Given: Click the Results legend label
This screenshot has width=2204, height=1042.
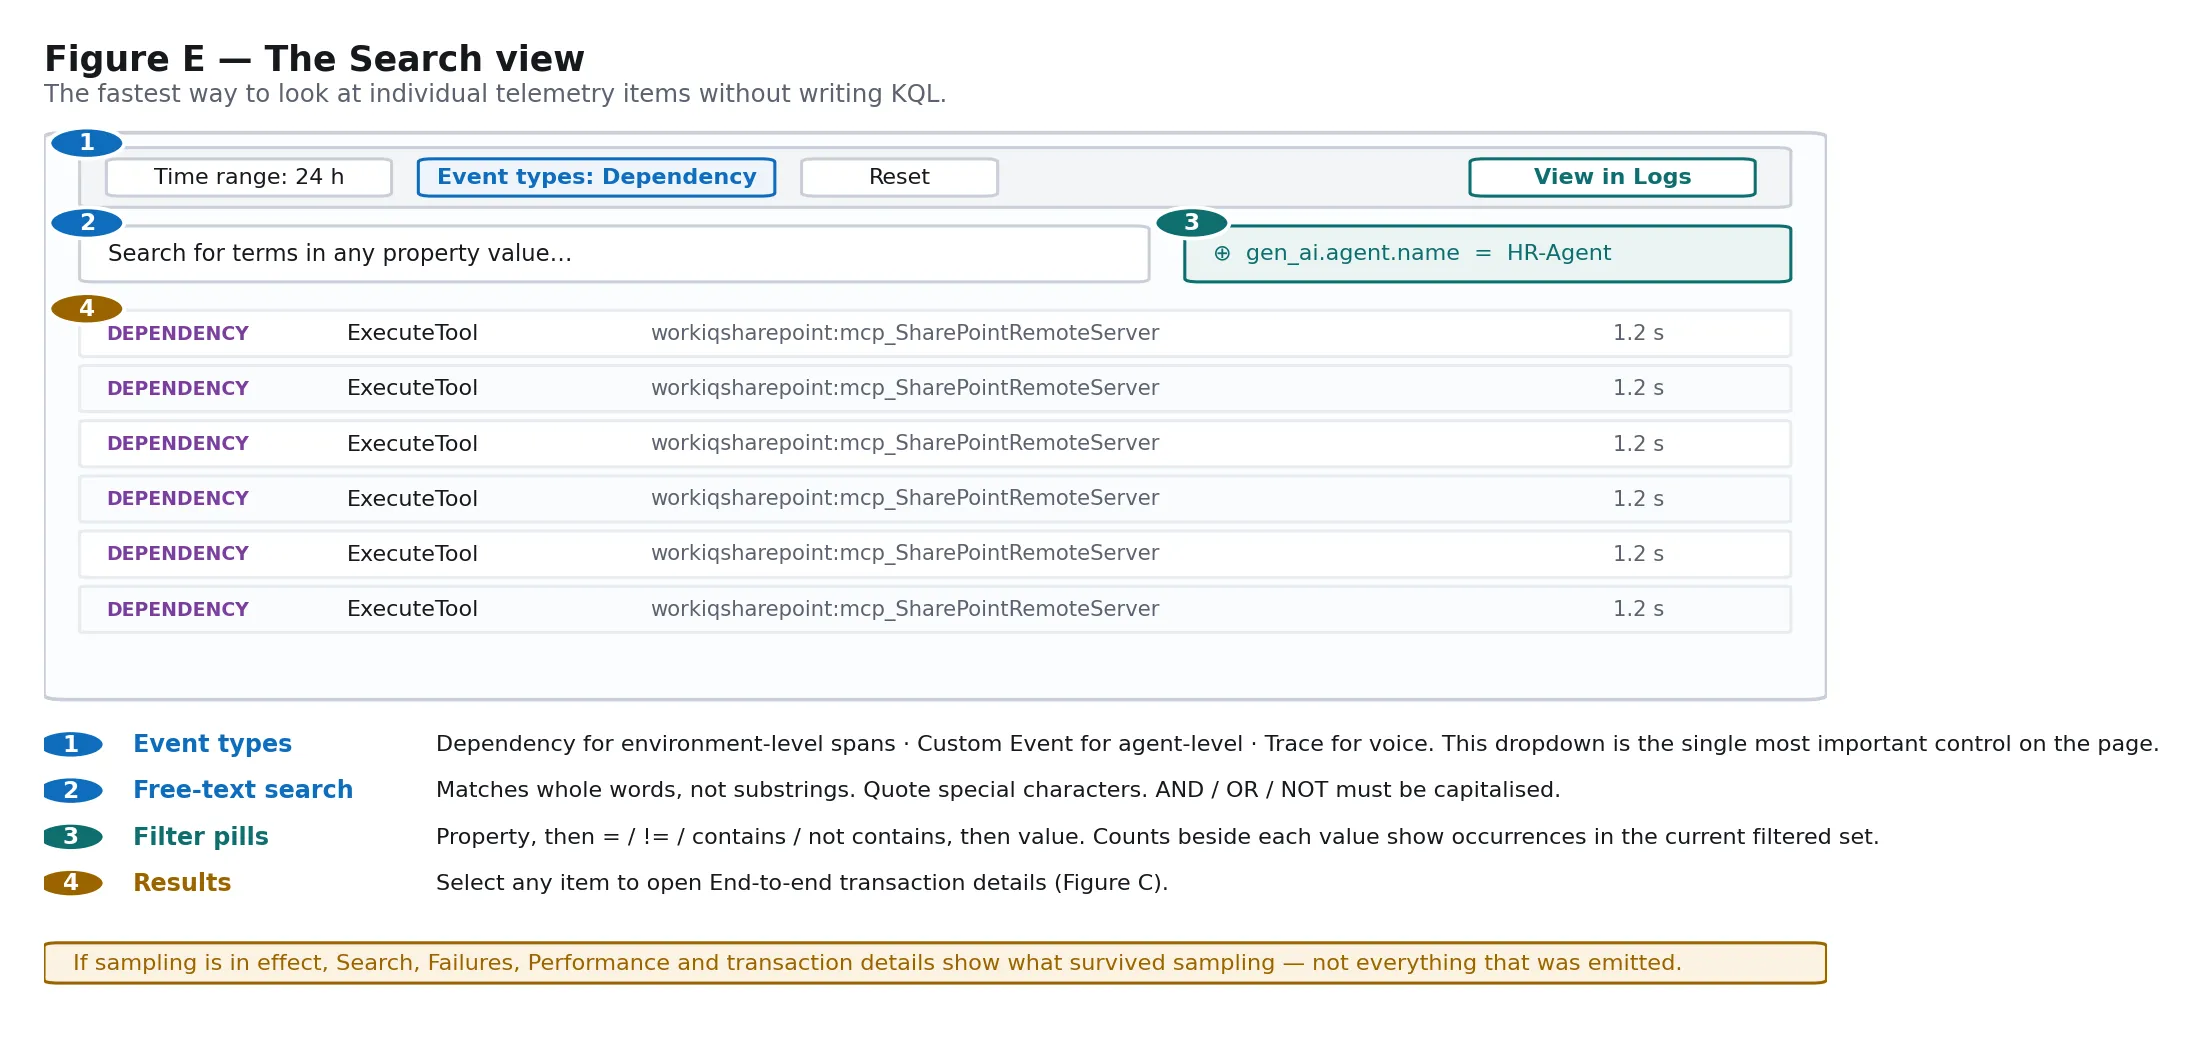Looking at the screenshot, I should tap(182, 883).
